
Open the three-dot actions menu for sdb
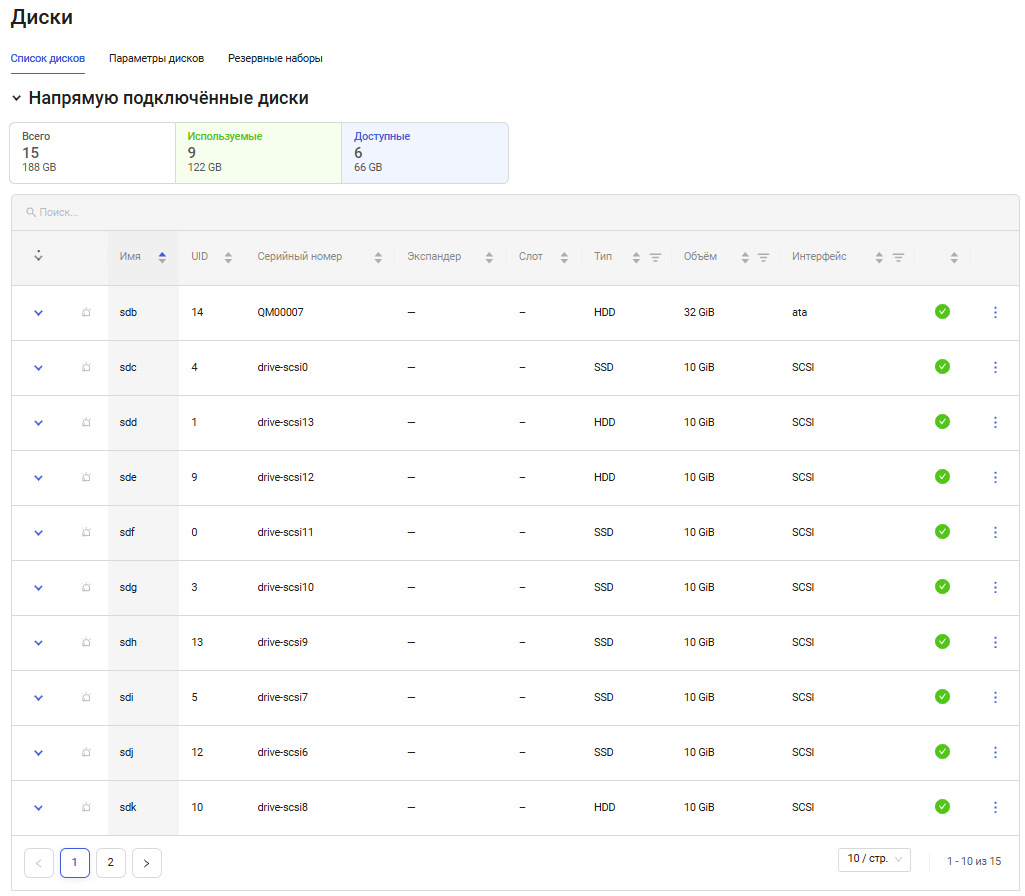995,312
